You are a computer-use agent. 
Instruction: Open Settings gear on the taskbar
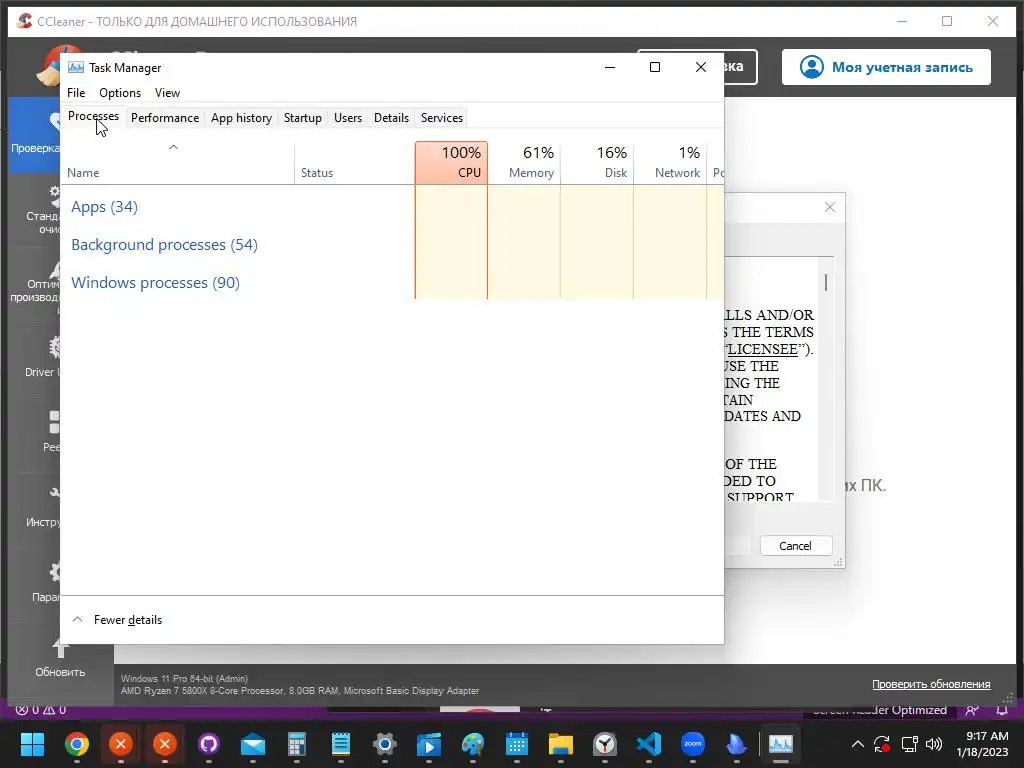(x=385, y=744)
